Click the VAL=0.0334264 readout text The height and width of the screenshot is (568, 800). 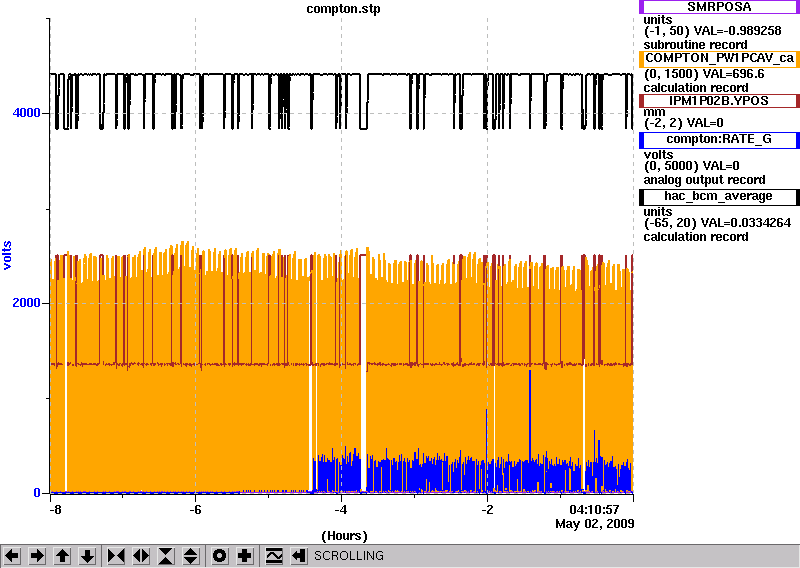[x=746, y=223]
